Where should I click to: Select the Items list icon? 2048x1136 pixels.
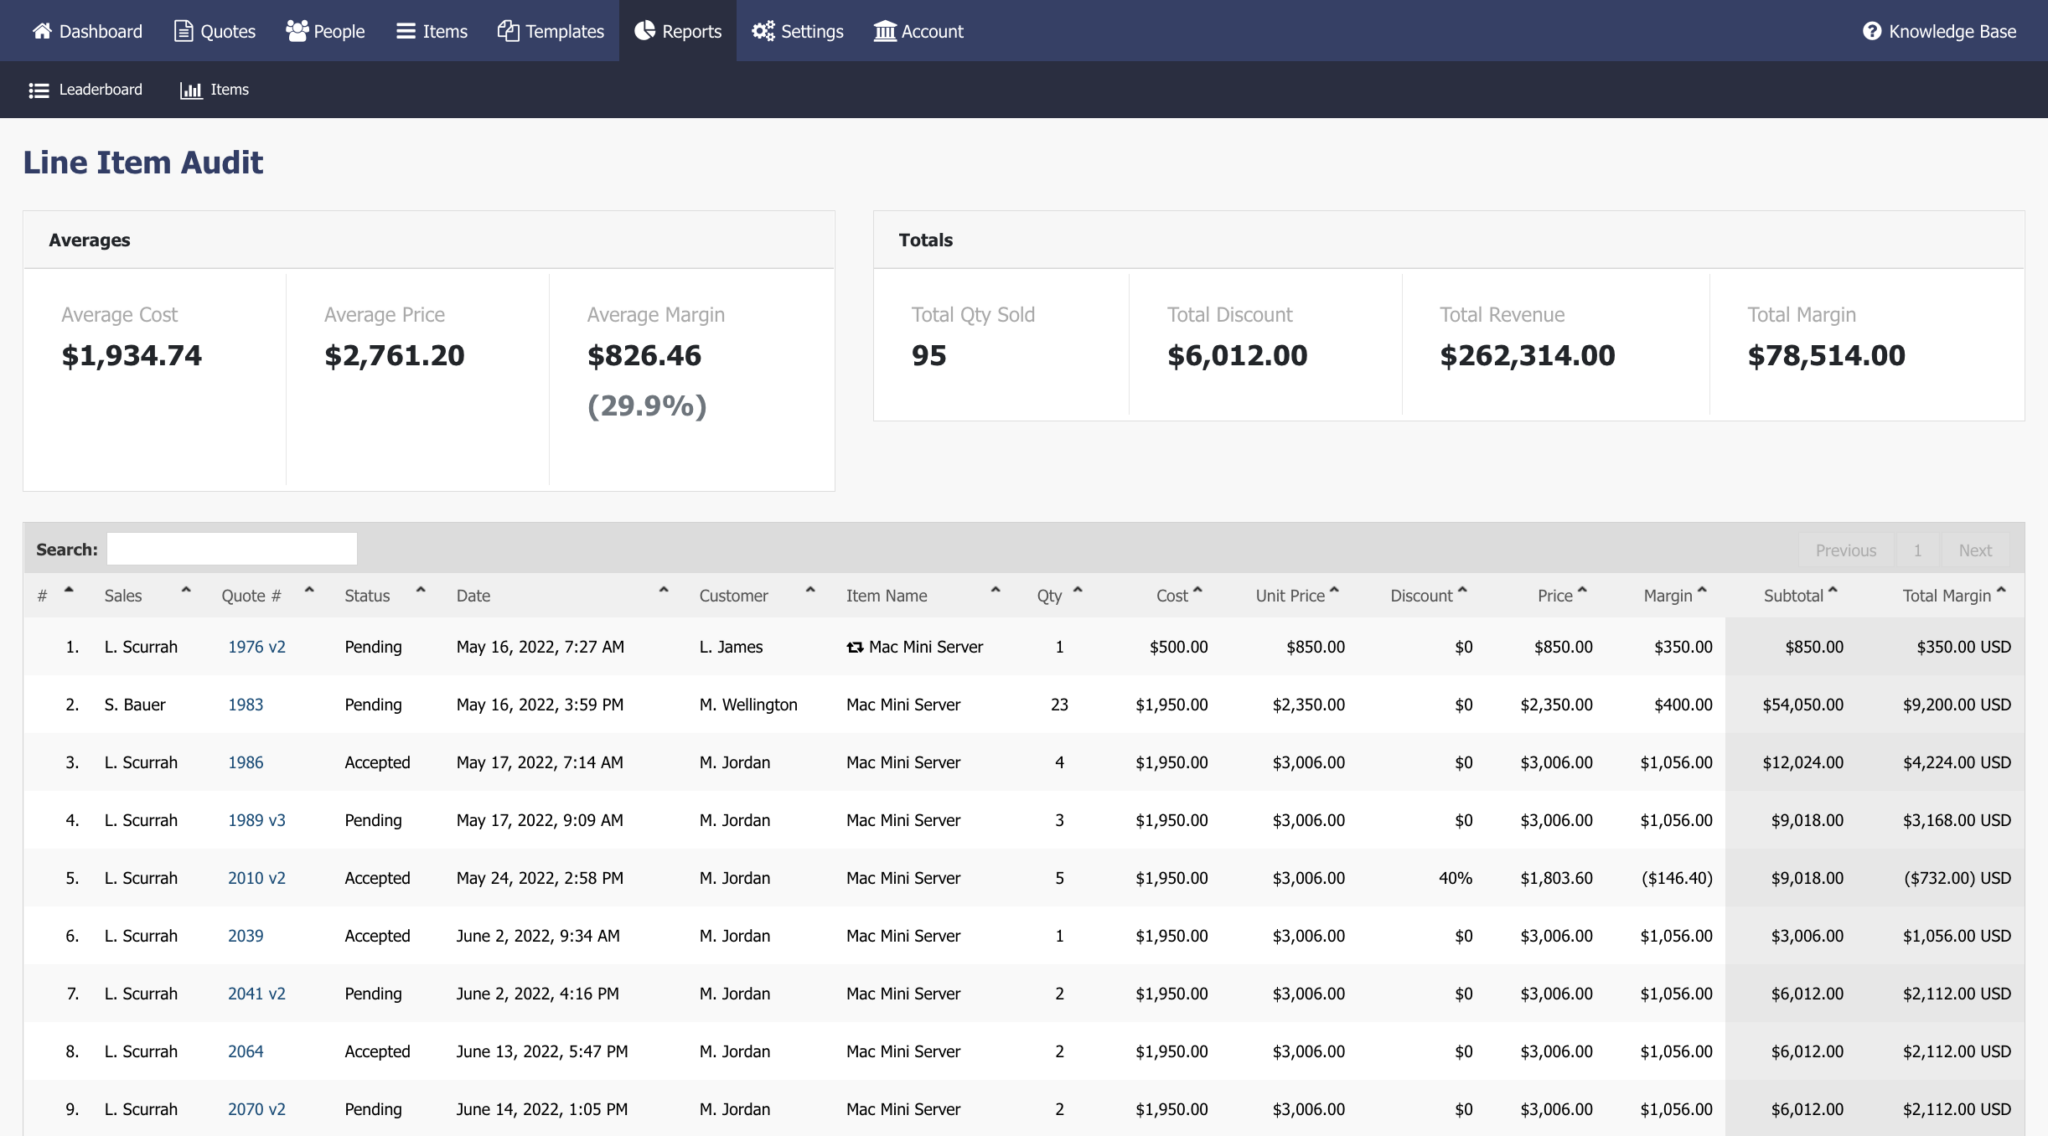(404, 31)
